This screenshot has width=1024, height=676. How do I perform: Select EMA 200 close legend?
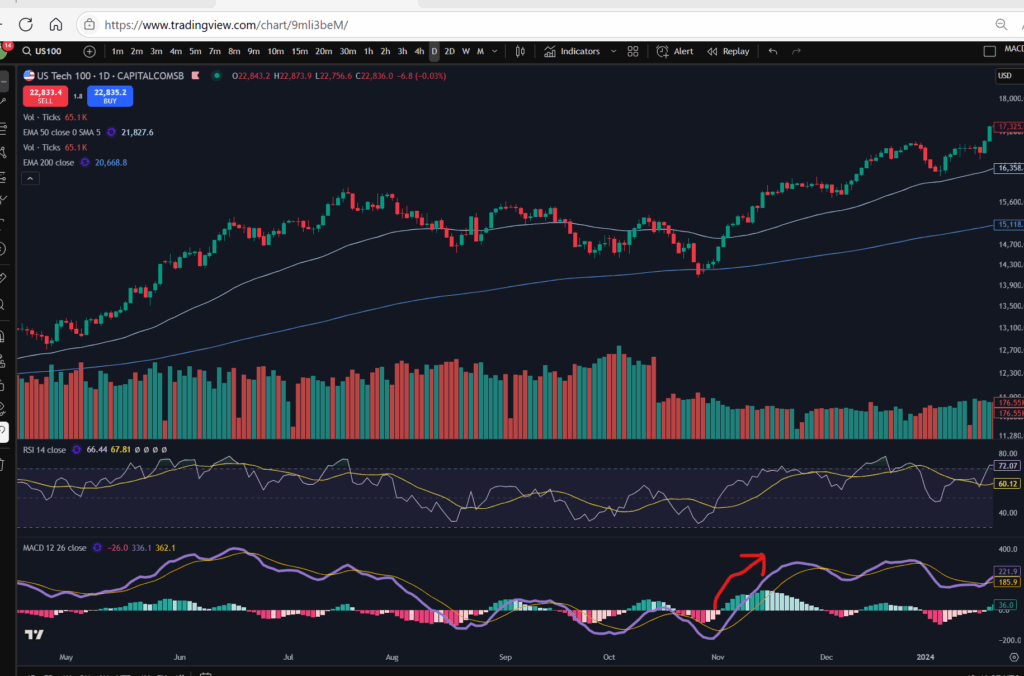point(48,163)
